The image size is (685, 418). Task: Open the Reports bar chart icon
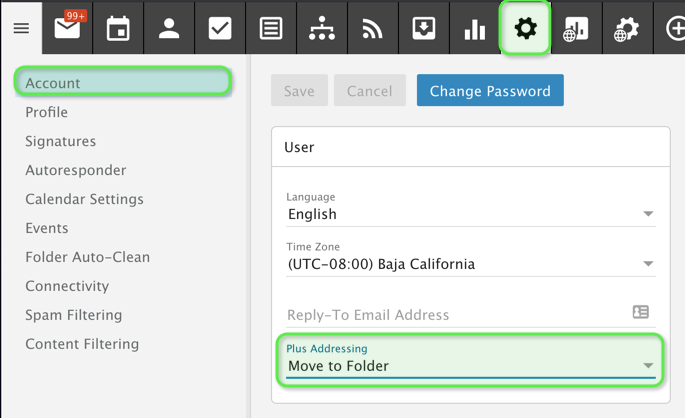(474, 28)
